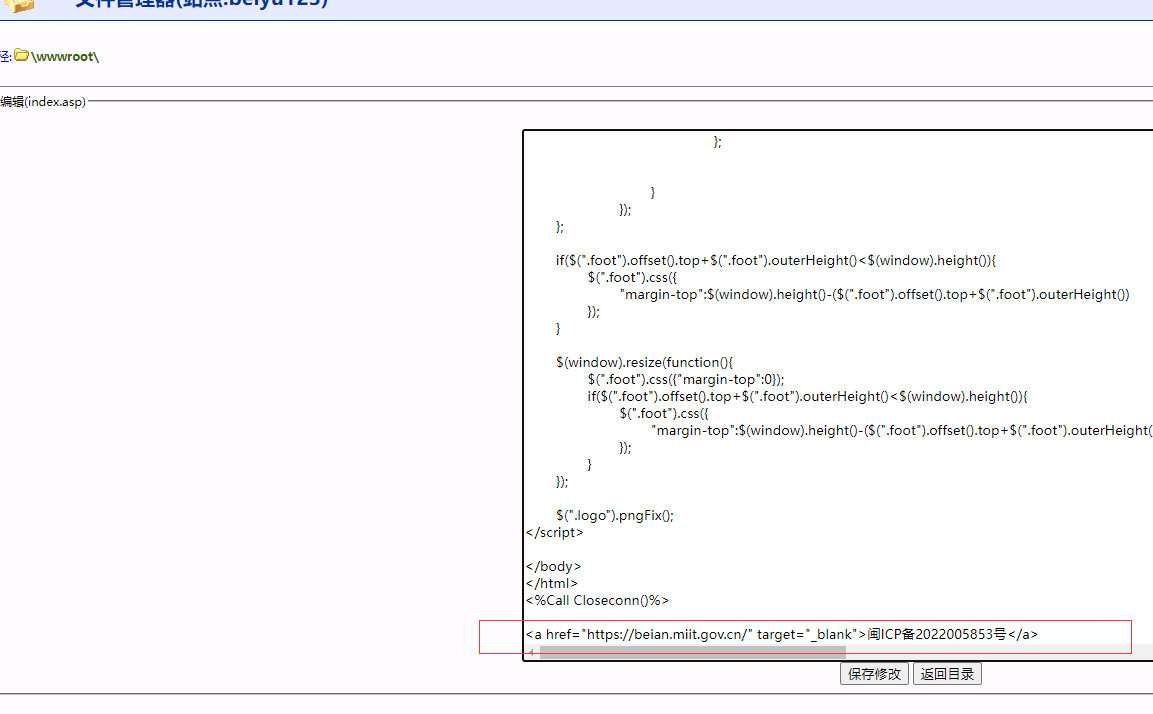Screen dimensions: 1153x714
Task: Click the \wwwroot\ path text
Action: [65, 57]
